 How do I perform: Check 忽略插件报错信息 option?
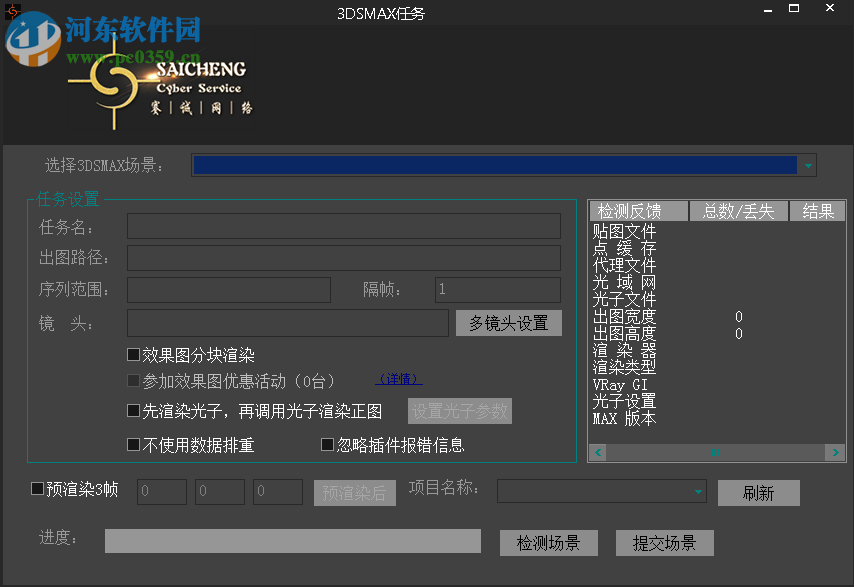point(326,443)
